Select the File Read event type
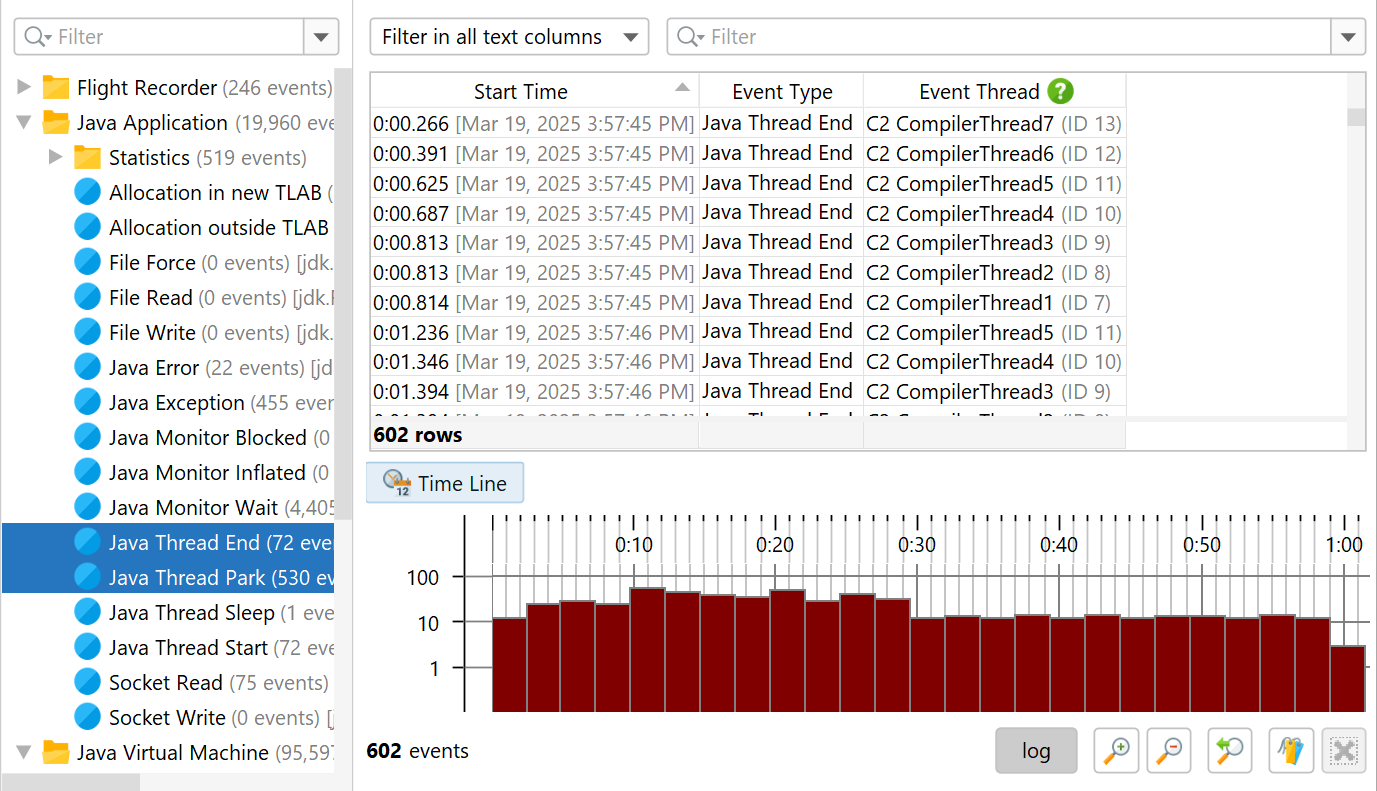 pyautogui.click(x=150, y=297)
